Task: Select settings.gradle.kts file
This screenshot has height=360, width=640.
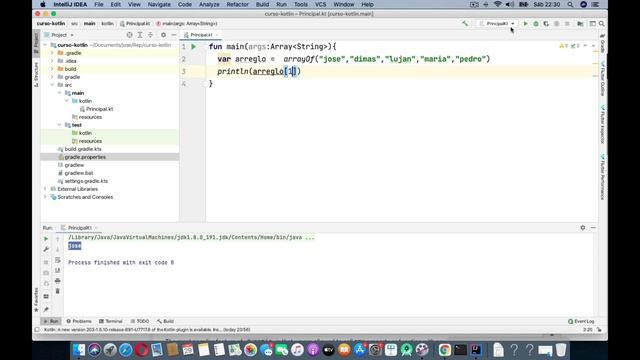Action: pyautogui.click(x=83, y=181)
